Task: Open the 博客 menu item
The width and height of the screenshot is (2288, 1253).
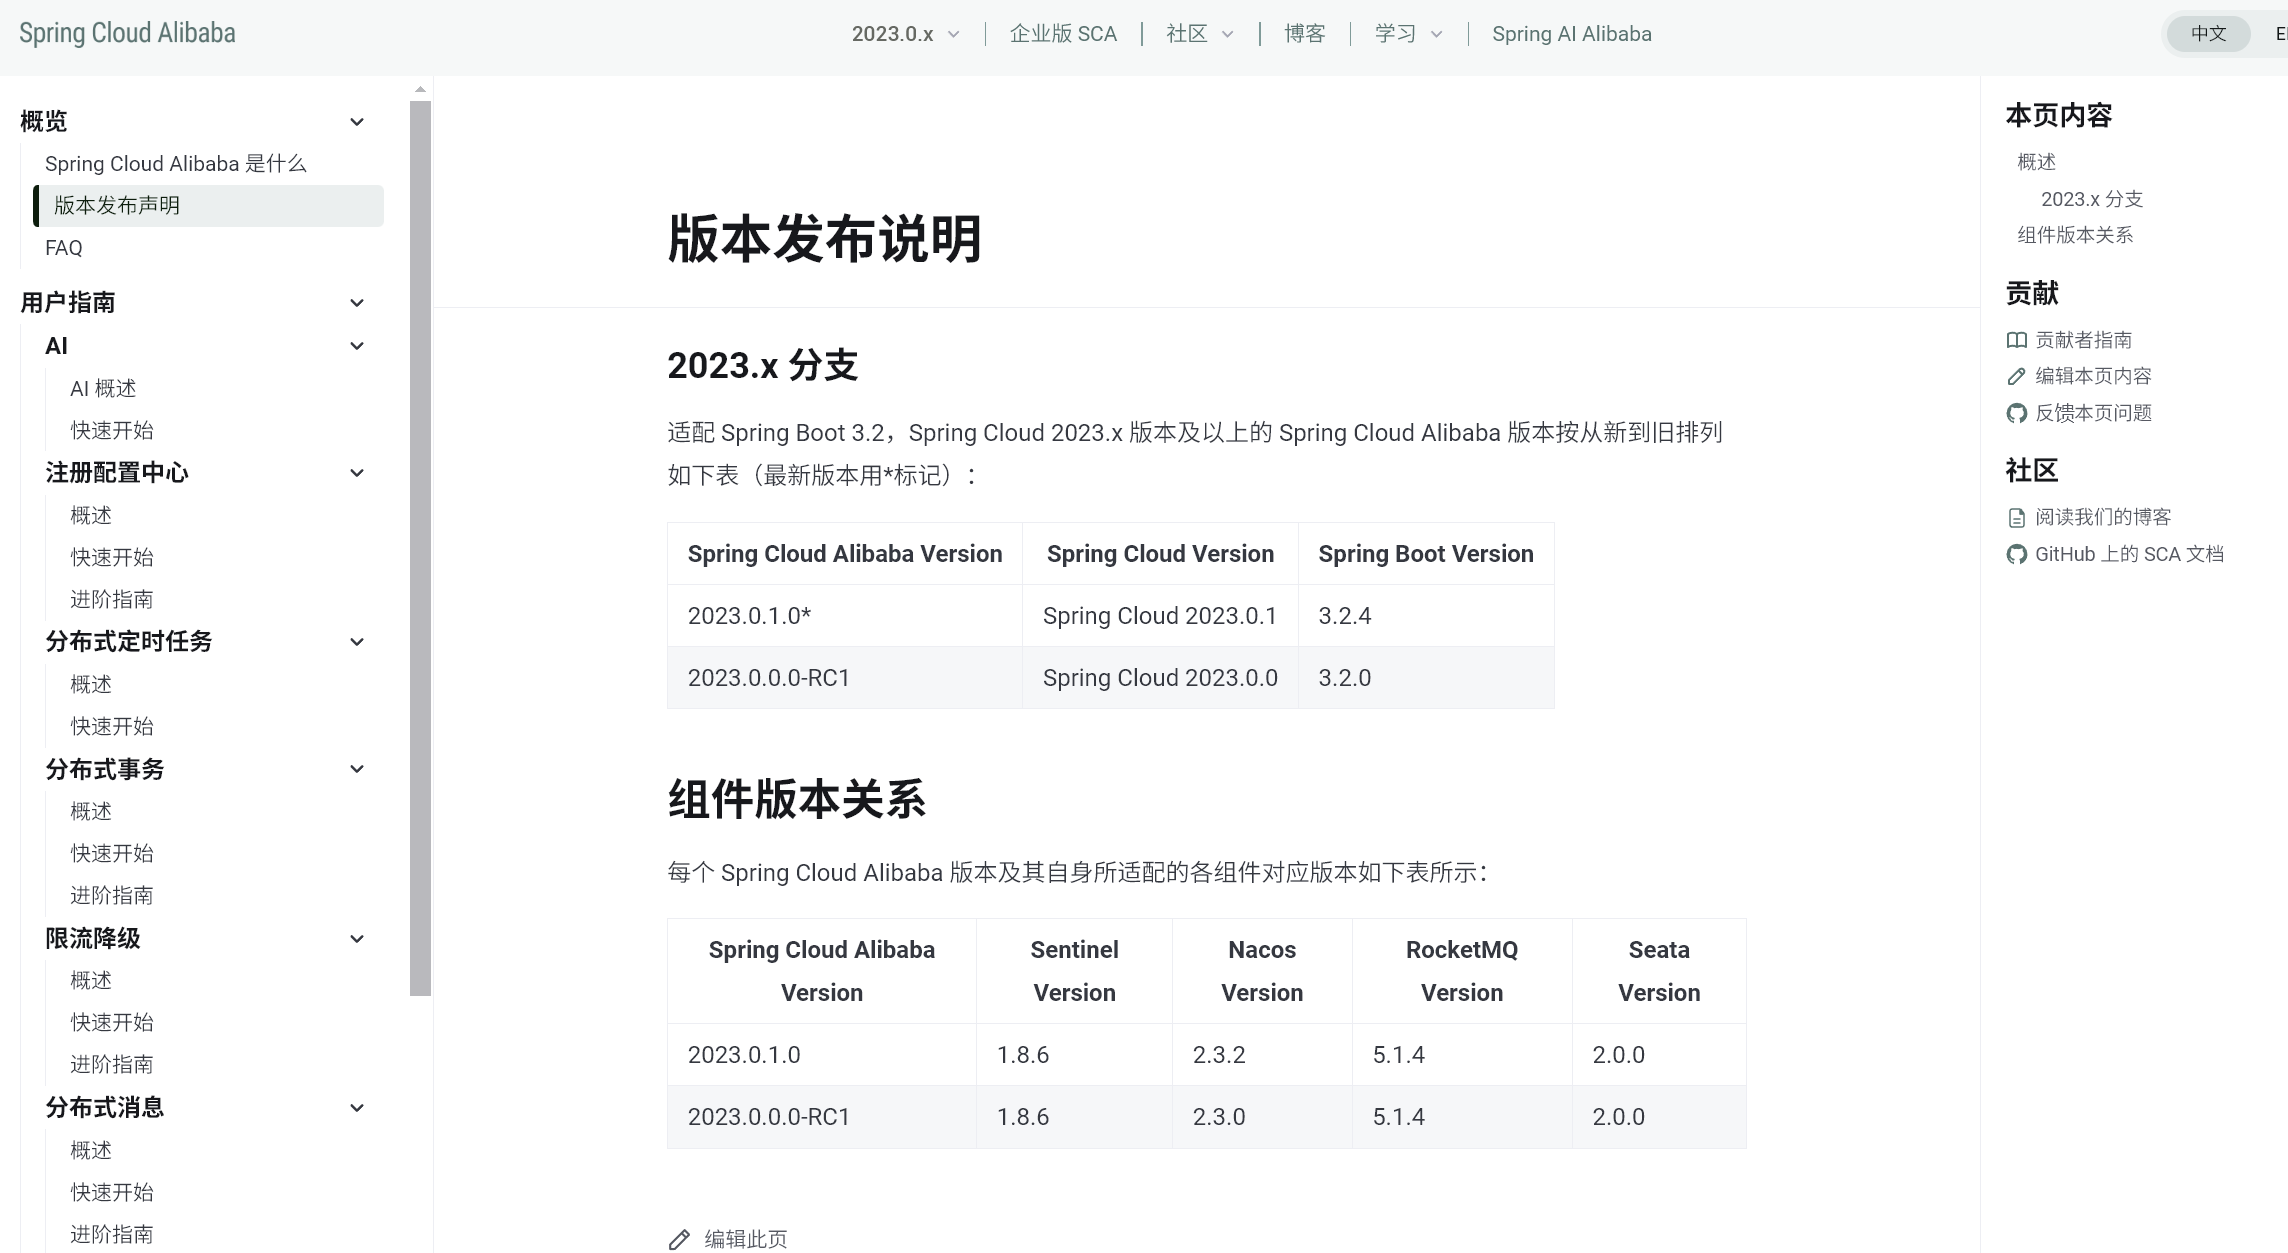Action: [1304, 34]
